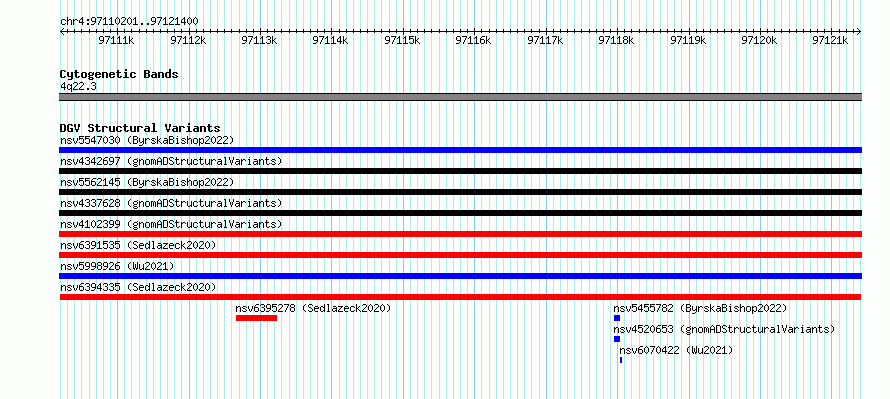Select the blue nsv5547030 variant bar
The image size is (890, 399).
coord(460,150)
